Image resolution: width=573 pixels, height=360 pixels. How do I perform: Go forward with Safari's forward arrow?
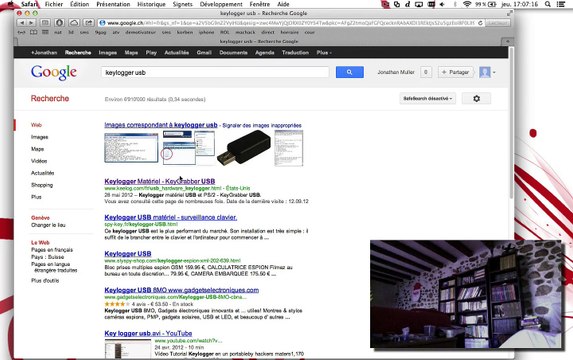[x=31, y=23]
